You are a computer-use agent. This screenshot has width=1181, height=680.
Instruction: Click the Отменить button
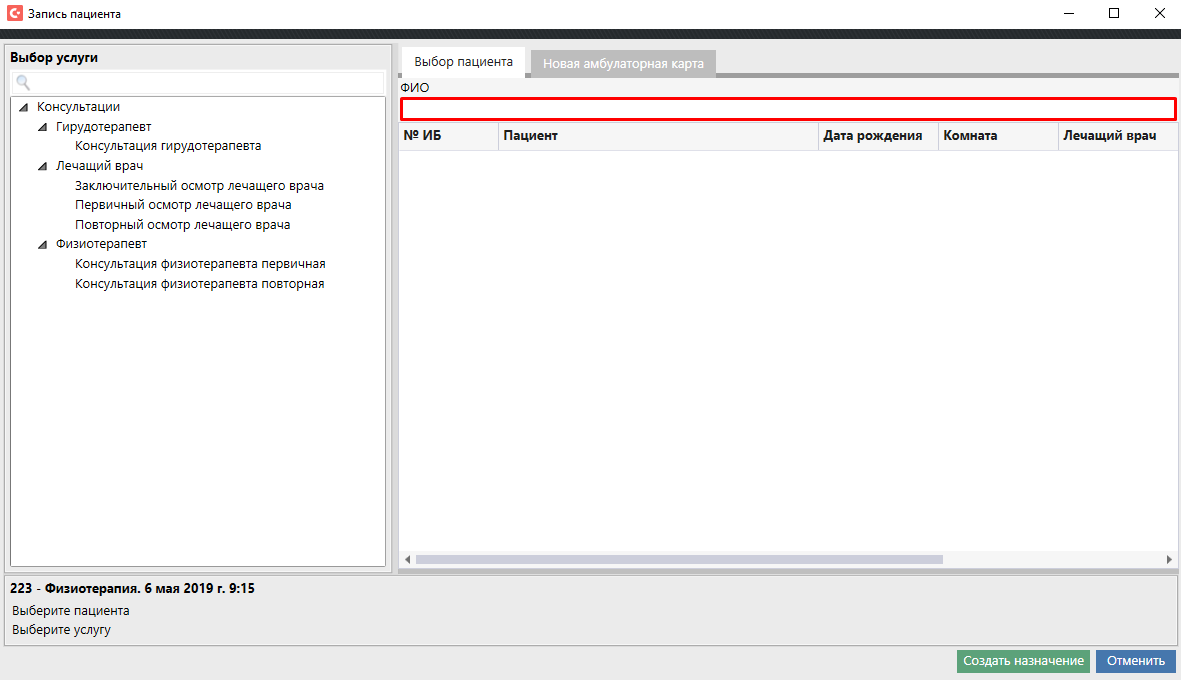tap(1135, 661)
